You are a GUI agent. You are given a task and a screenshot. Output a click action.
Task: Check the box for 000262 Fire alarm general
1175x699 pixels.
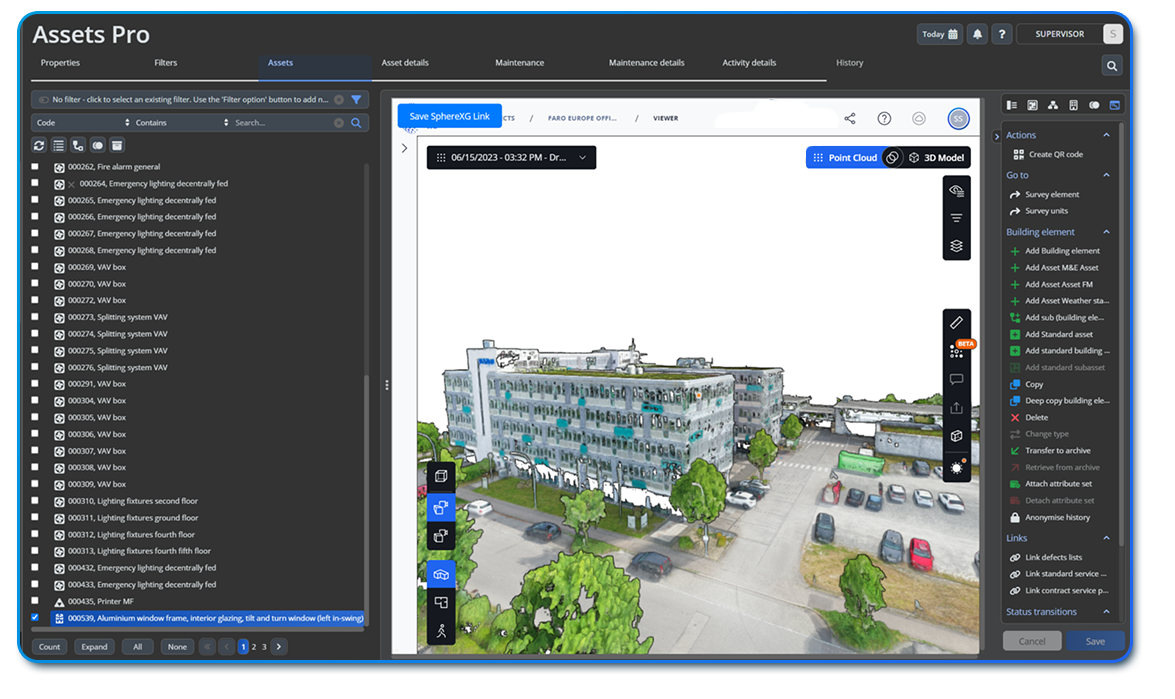point(35,166)
